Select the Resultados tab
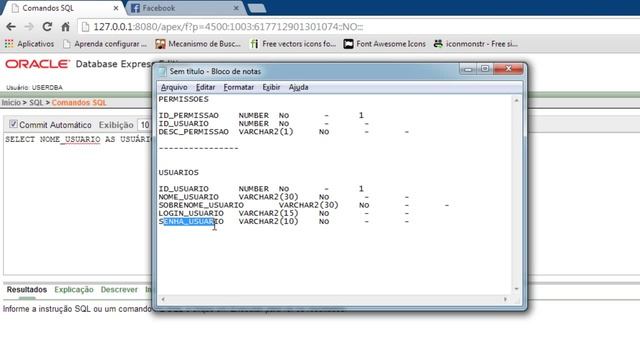 (27, 290)
